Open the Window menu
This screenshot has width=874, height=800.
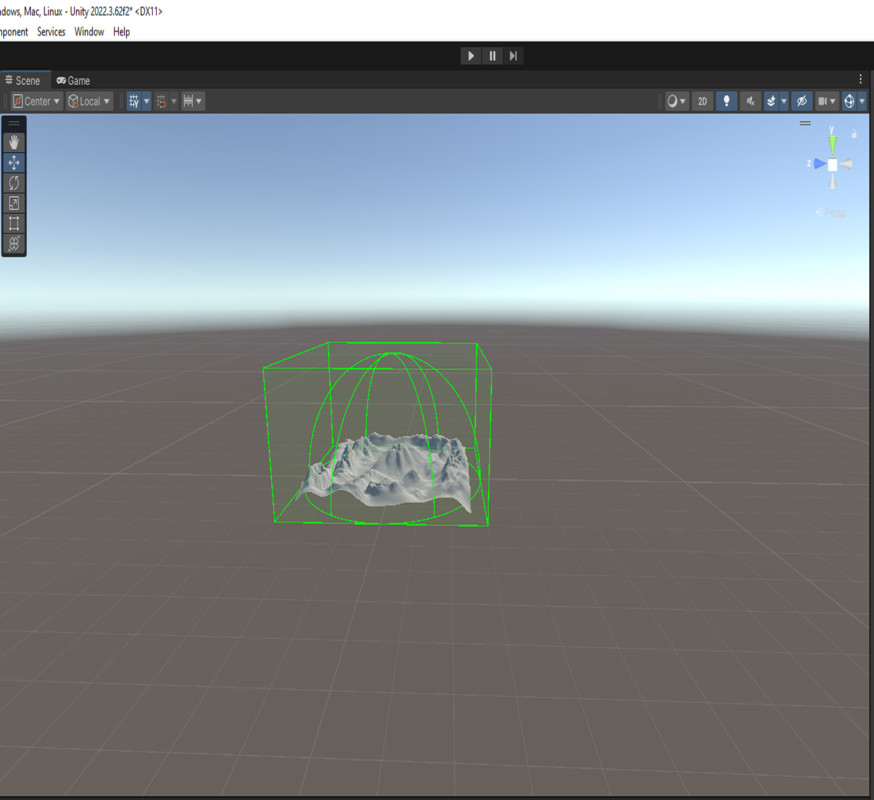point(89,32)
